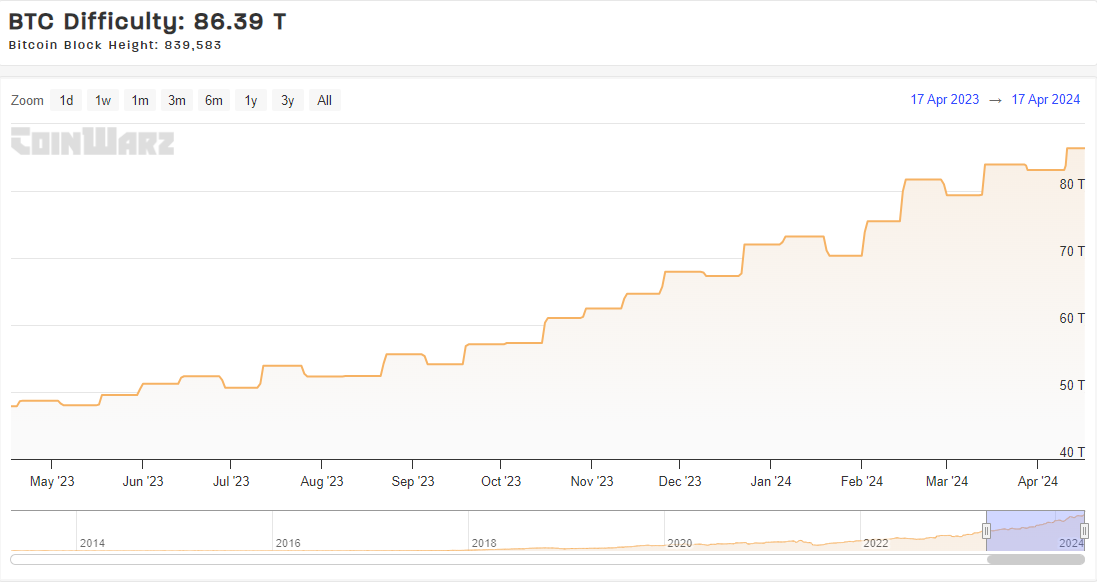Viewport: 1097px width, 582px height.
Task: Grab the right navigator range handle
Action: 1084,530
